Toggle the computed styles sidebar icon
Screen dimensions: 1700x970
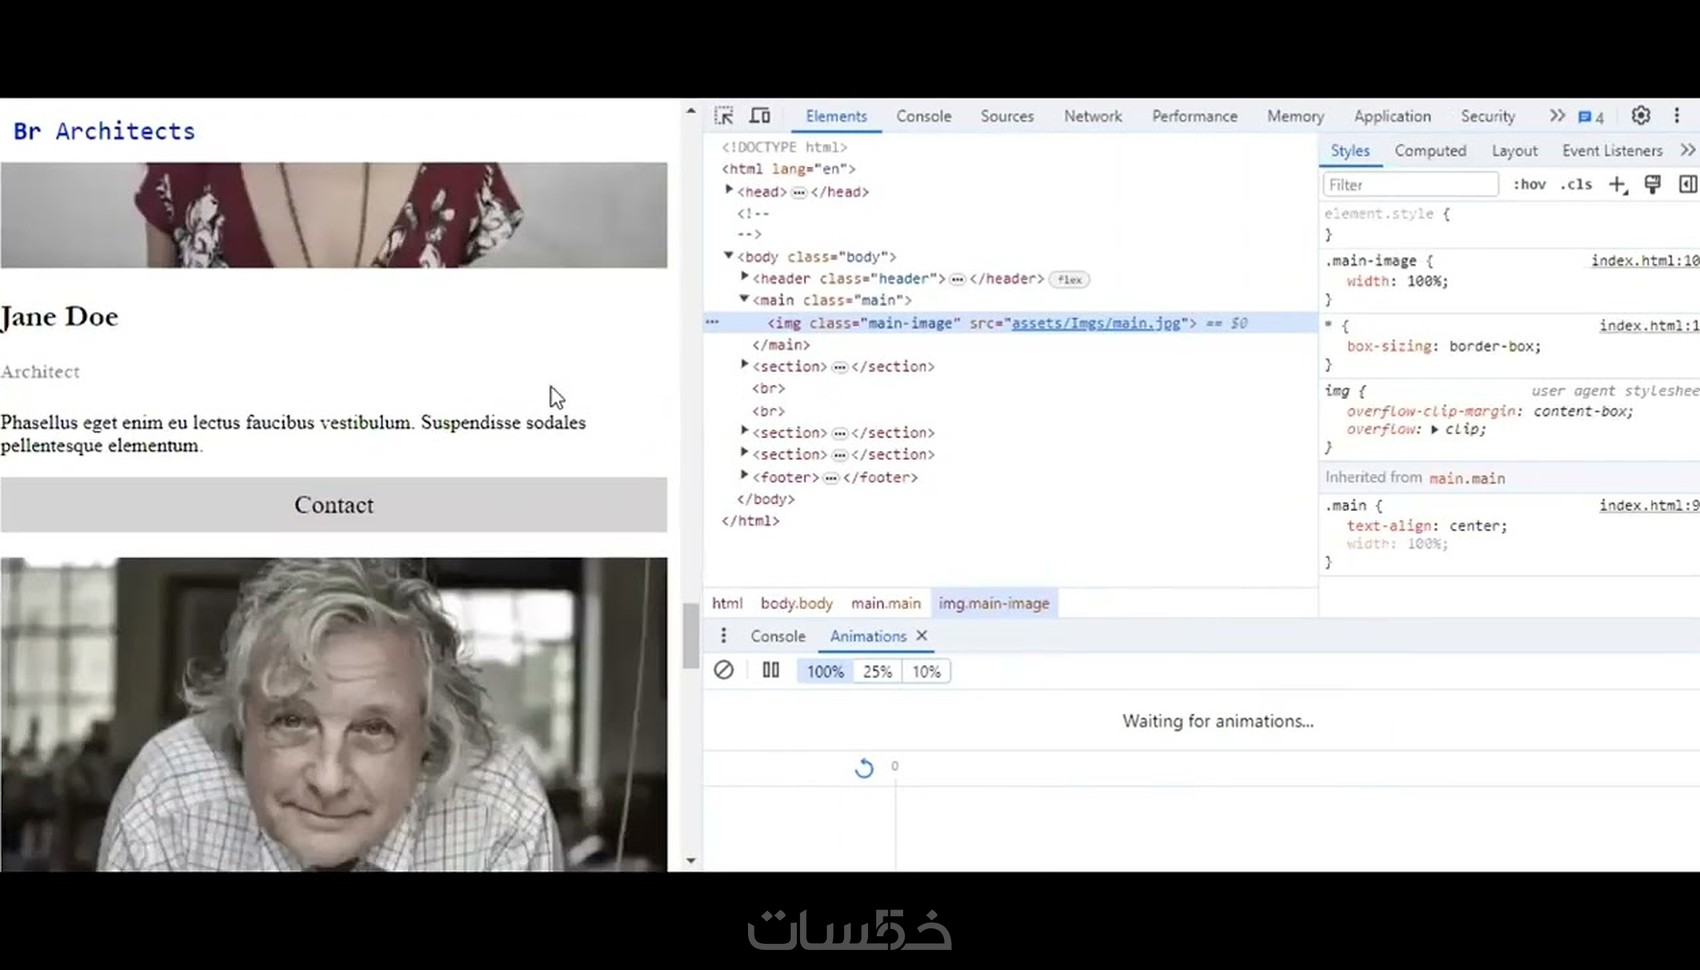tap(1688, 184)
